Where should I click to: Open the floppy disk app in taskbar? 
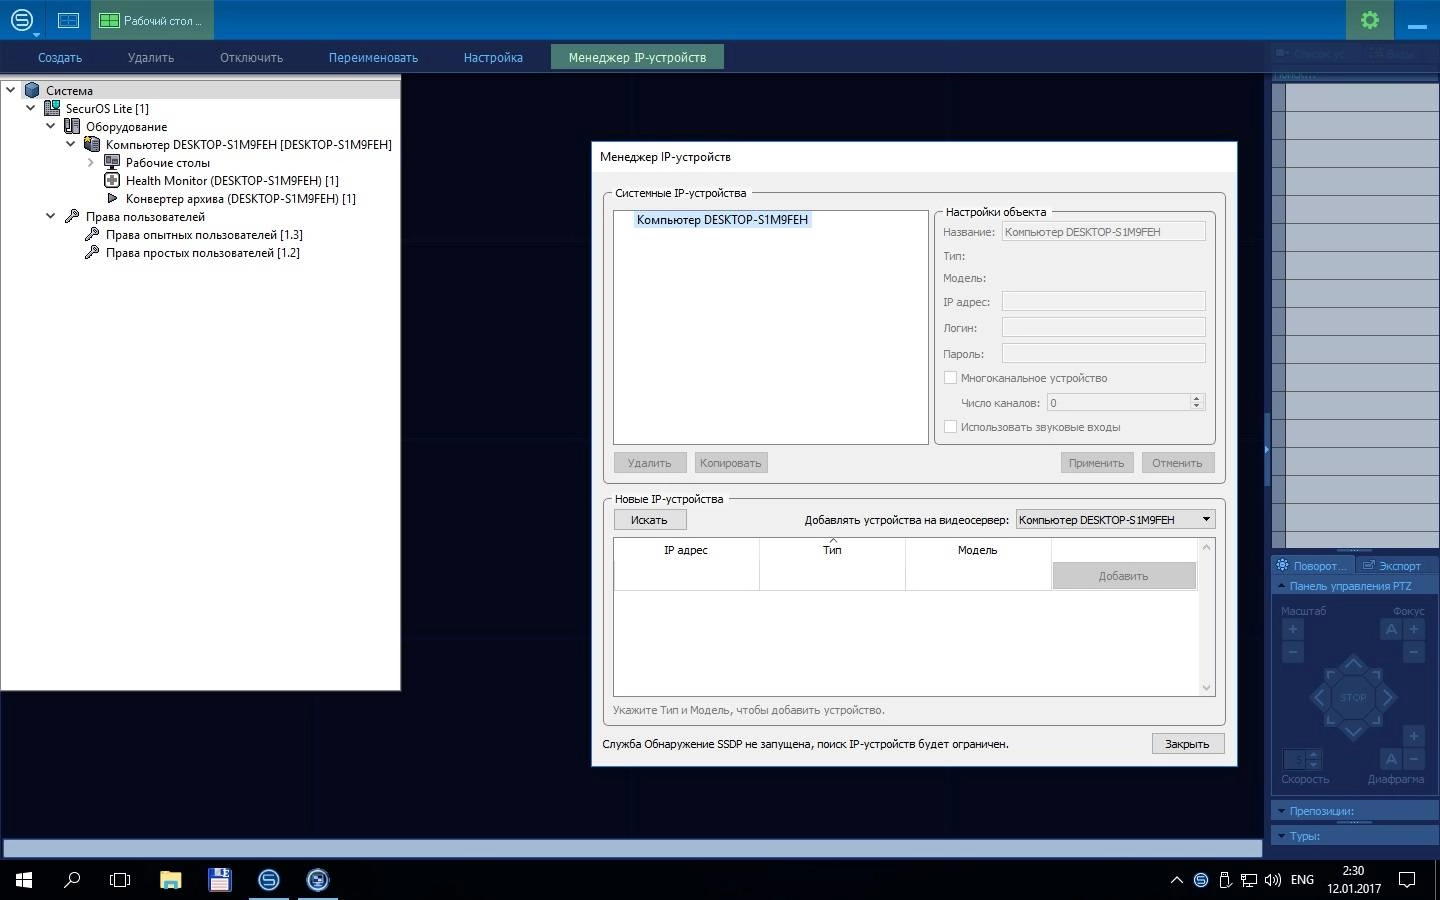pos(220,879)
